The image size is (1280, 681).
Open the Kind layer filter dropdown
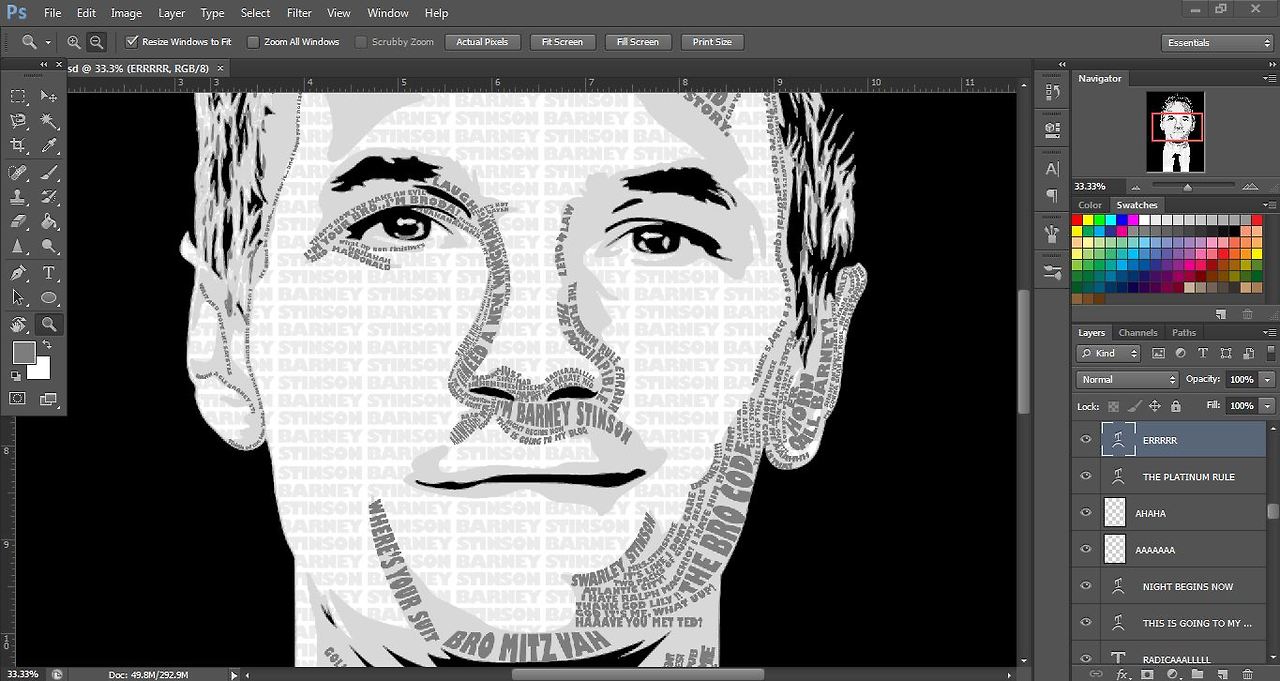point(1109,353)
